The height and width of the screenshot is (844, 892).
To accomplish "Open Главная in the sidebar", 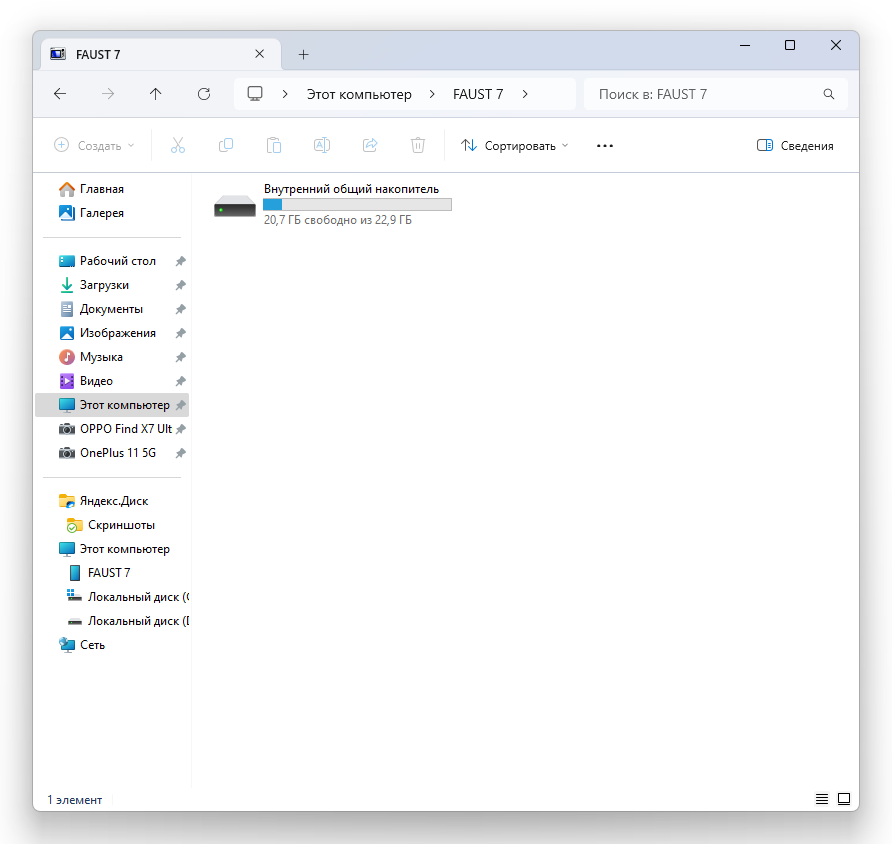I will pyautogui.click(x=102, y=189).
